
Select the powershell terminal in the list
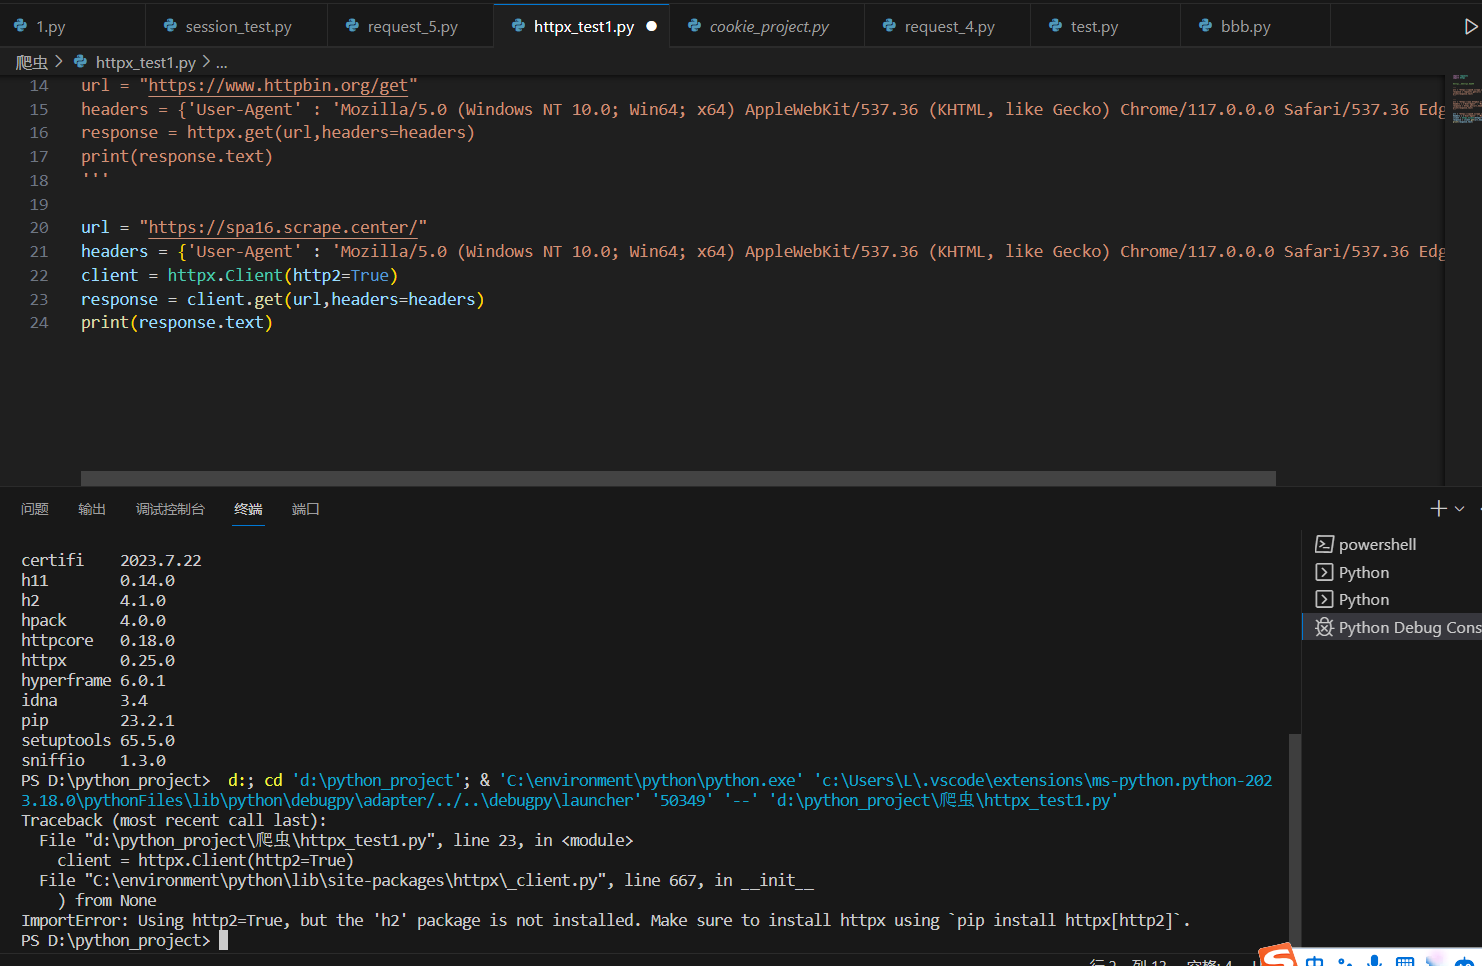[x=1392, y=544]
